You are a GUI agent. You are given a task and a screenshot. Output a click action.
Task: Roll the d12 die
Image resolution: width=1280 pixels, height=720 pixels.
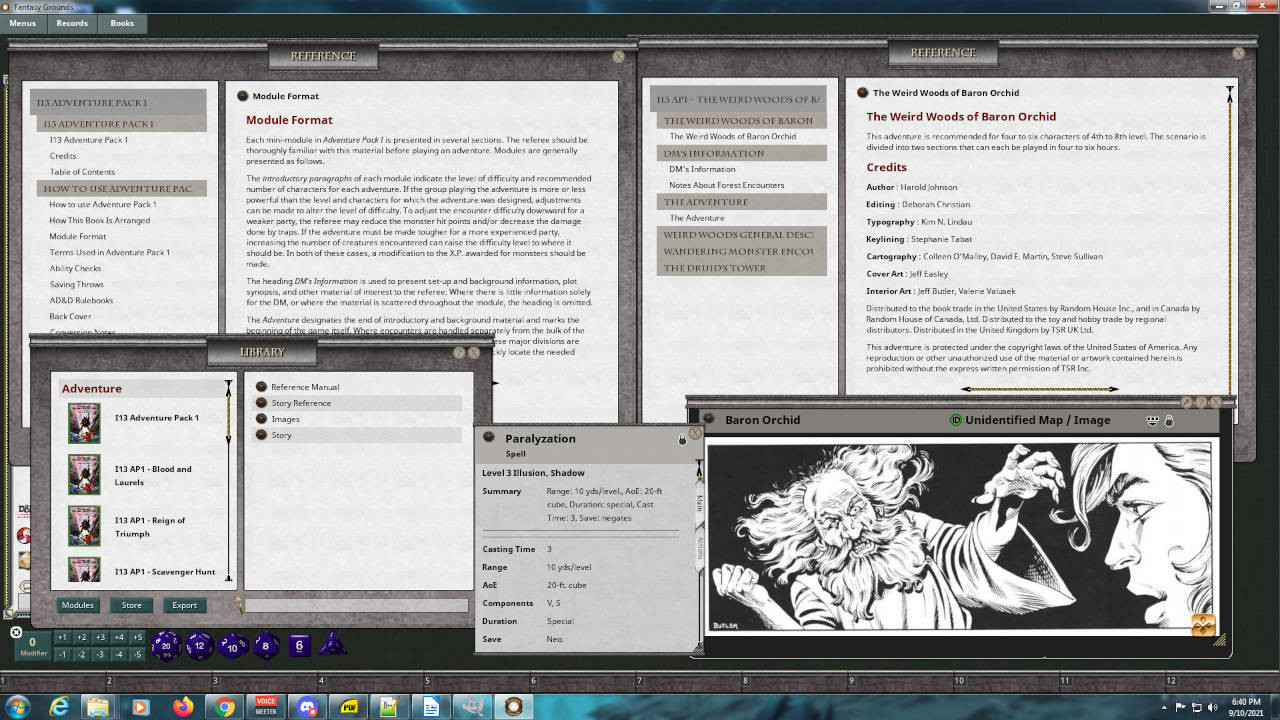200,645
